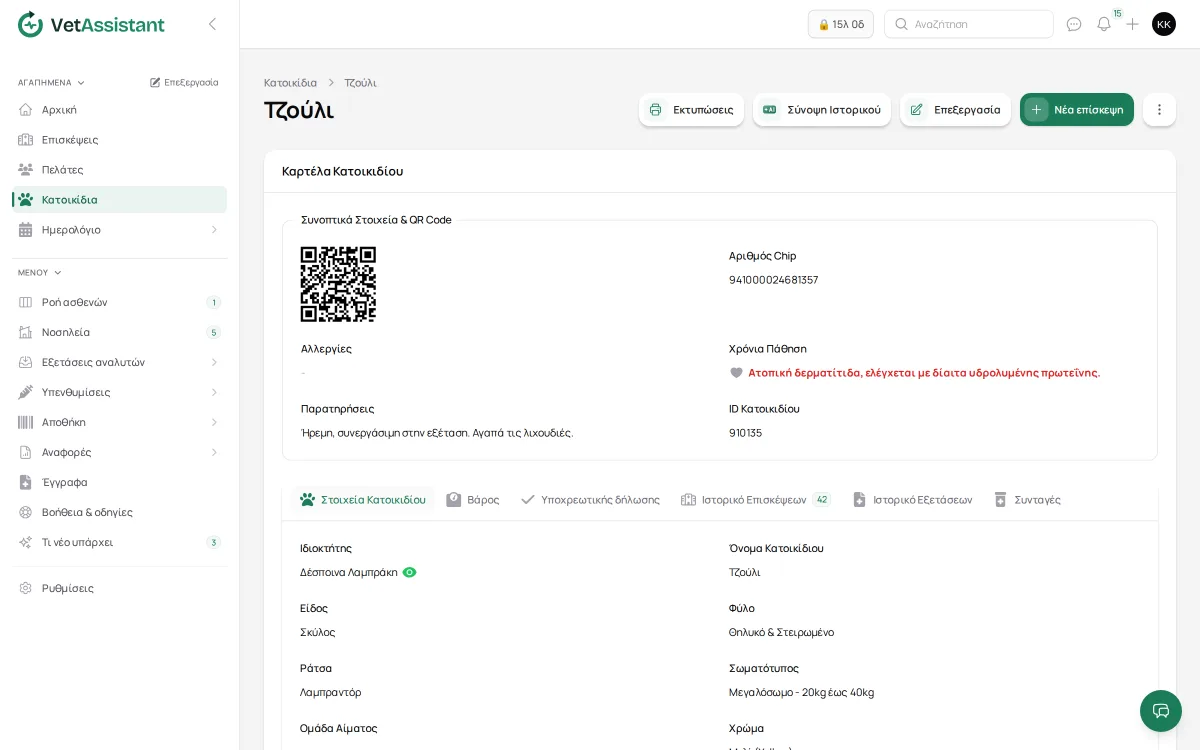The width and height of the screenshot is (1200, 750).
Task: Open the Συνταγές tab
Action: 1027,500
